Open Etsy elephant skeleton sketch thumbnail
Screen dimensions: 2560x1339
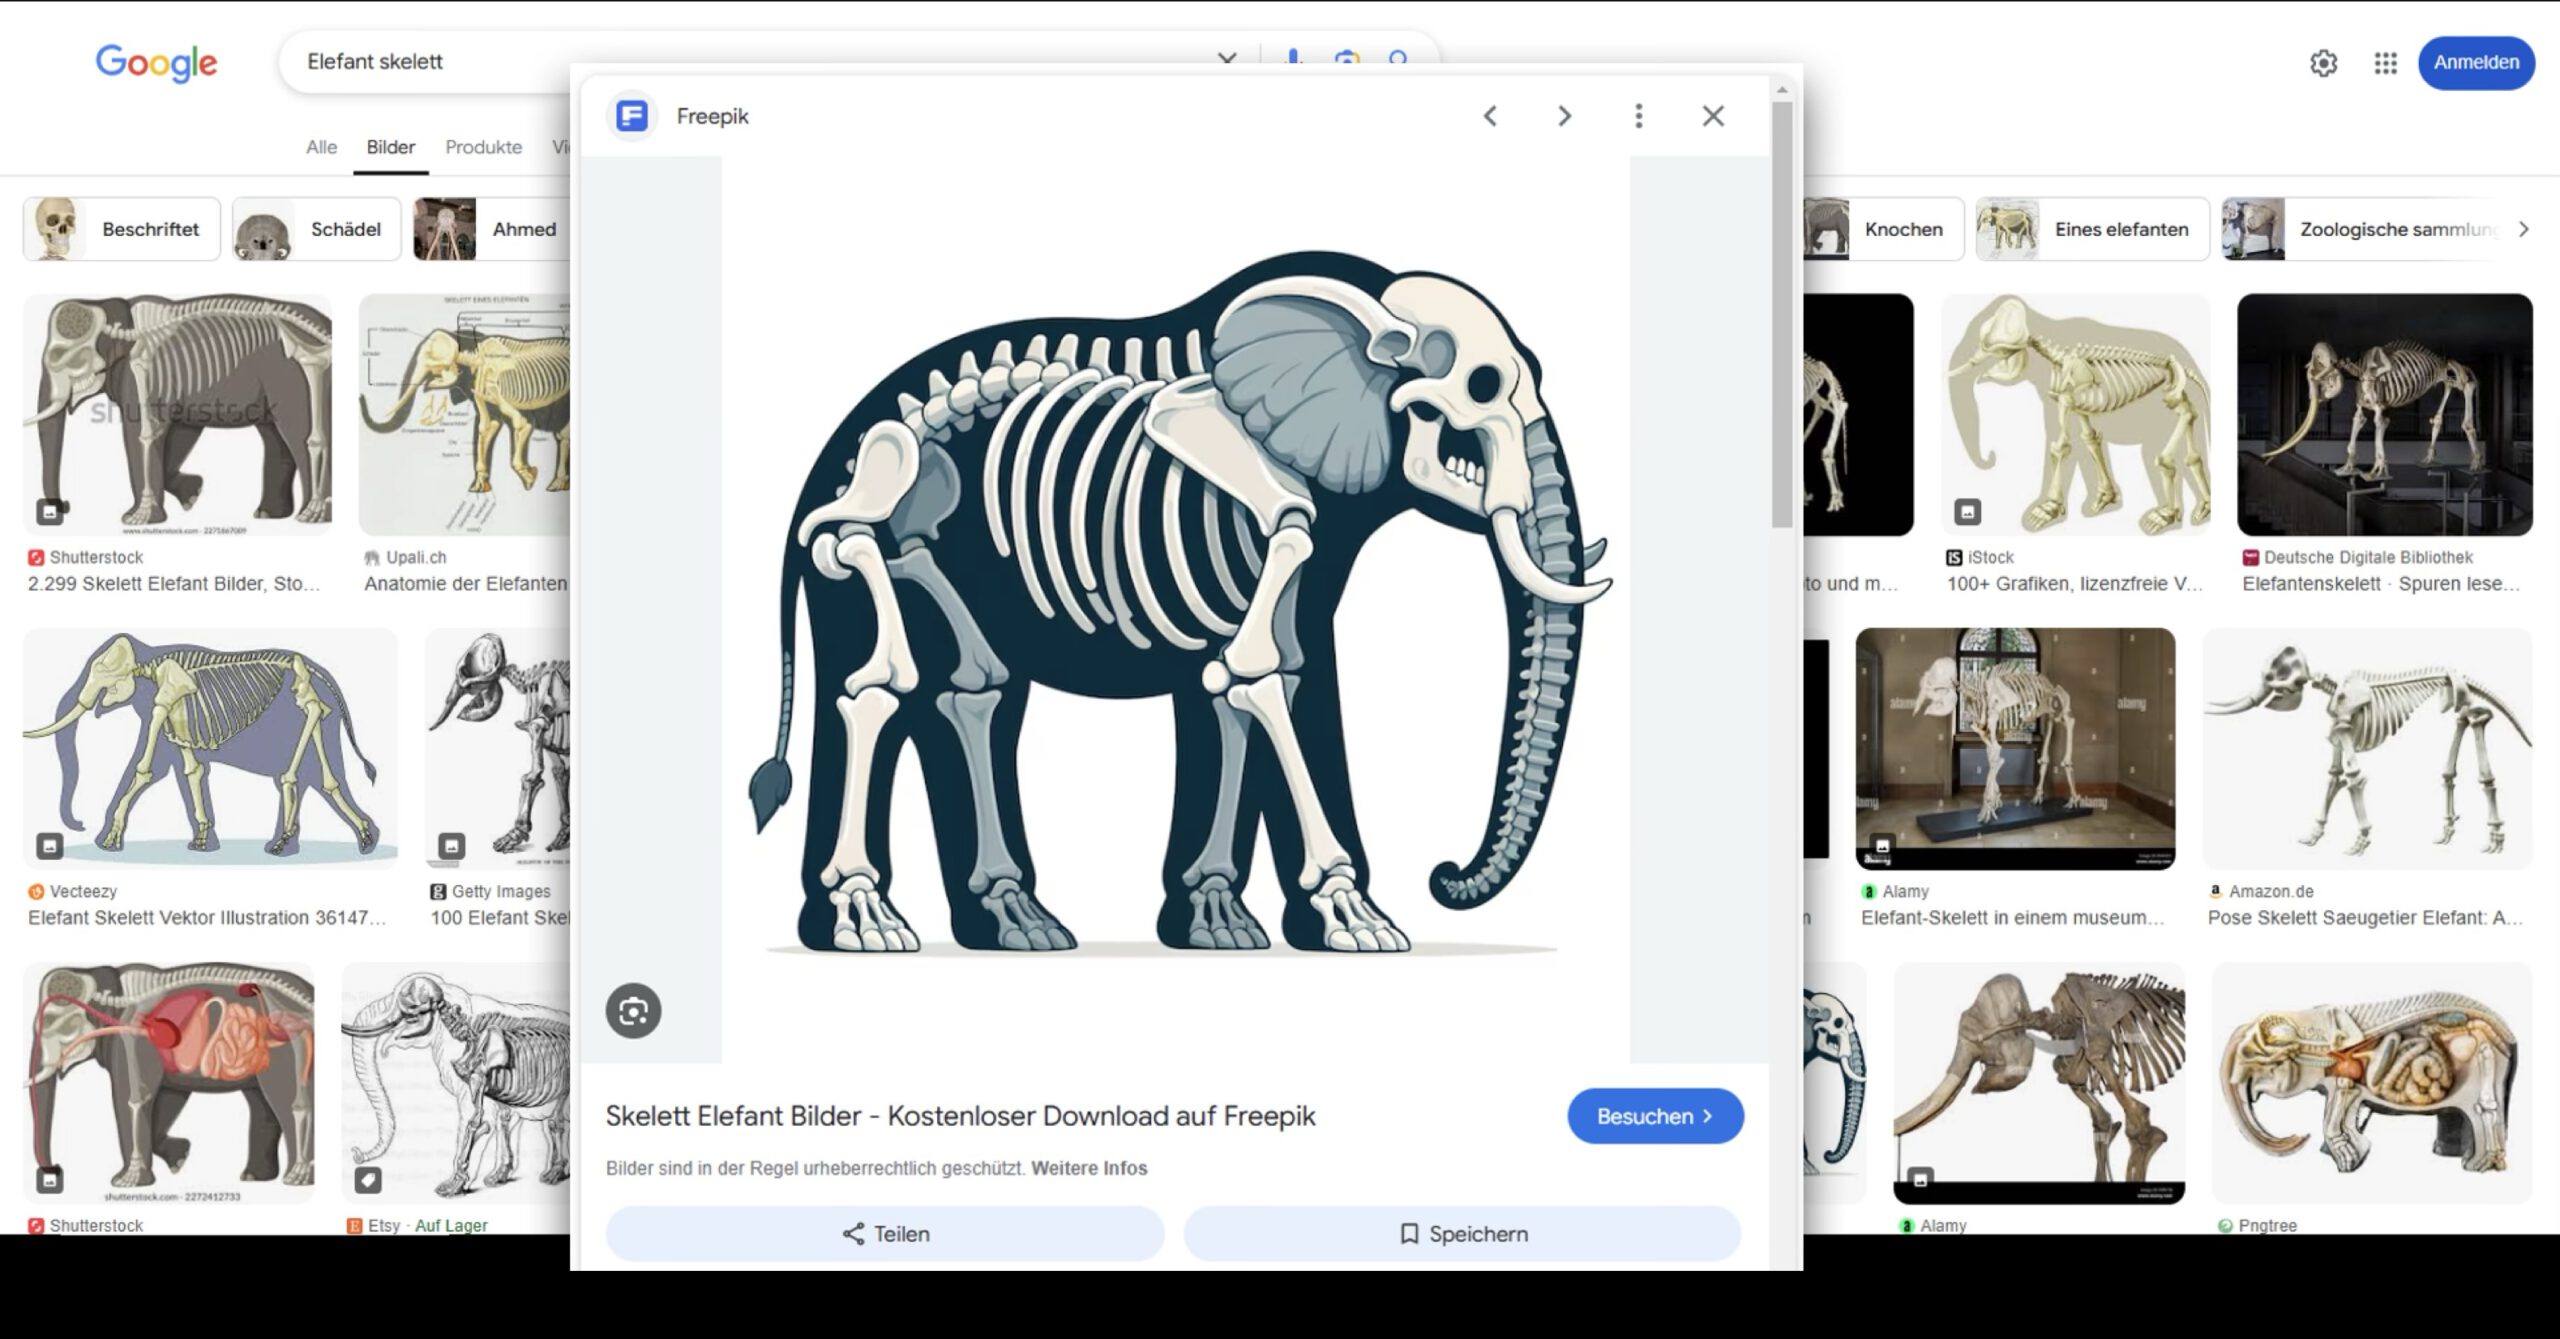click(455, 1083)
